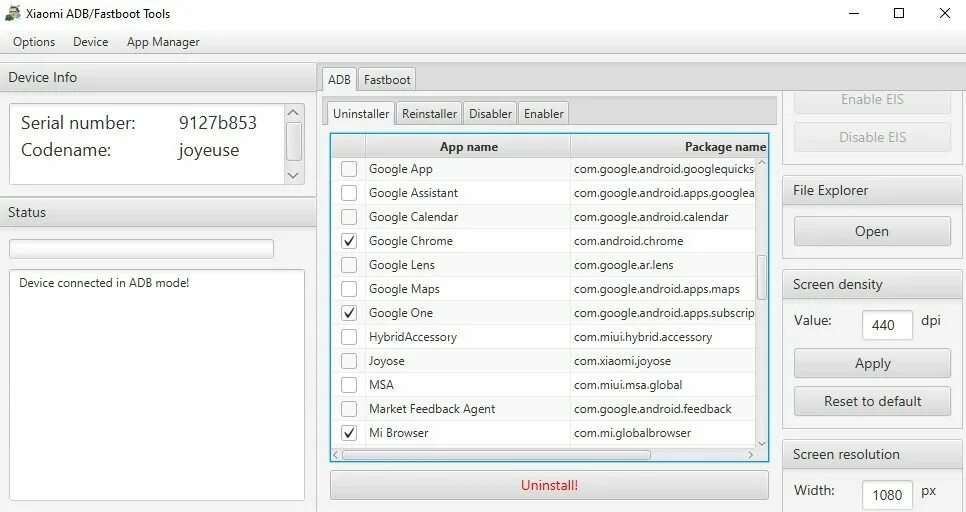The width and height of the screenshot is (966, 512).
Task: Click the screen density value field
Action: click(887, 325)
